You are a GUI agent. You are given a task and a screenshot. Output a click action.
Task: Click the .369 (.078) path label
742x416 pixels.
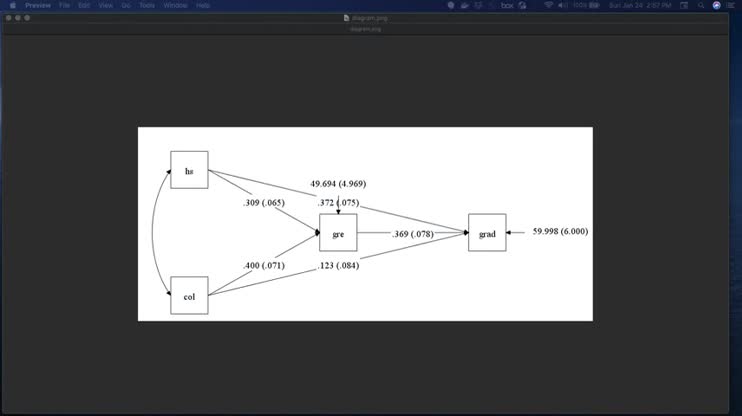[413, 234]
